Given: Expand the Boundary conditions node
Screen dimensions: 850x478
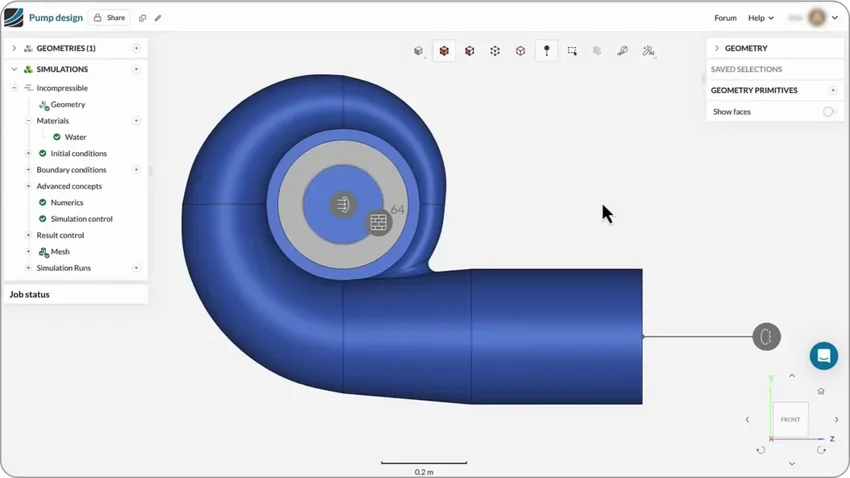Looking at the screenshot, I should [x=28, y=170].
